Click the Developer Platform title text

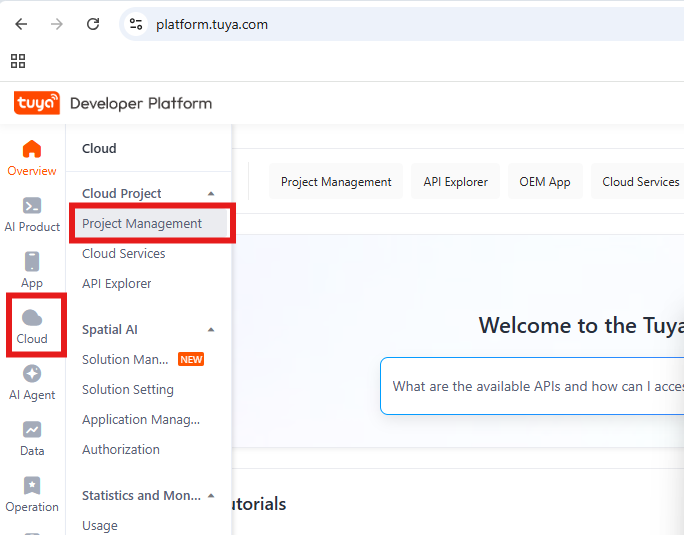(141, 103)
